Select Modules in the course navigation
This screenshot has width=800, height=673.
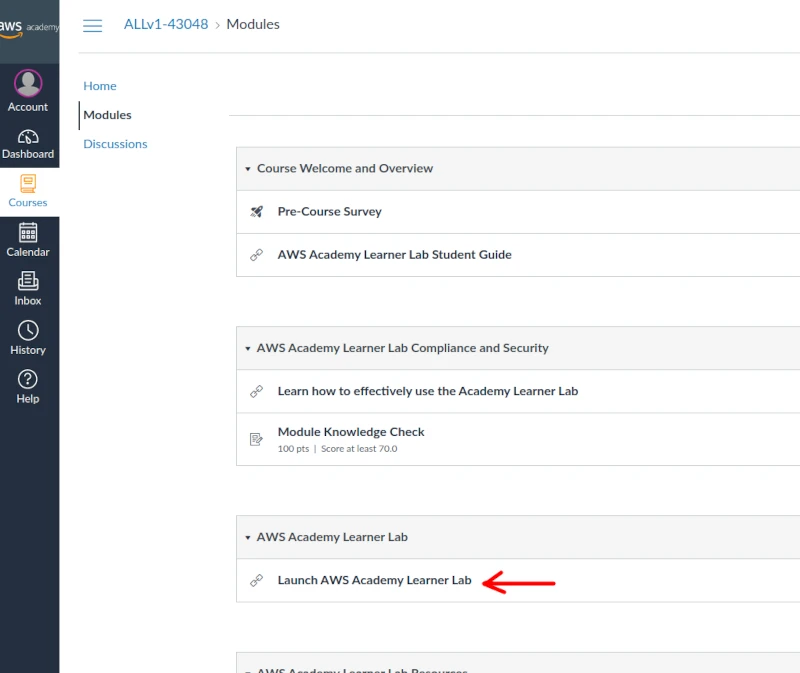pyautogui.click(x=107, y=115)
